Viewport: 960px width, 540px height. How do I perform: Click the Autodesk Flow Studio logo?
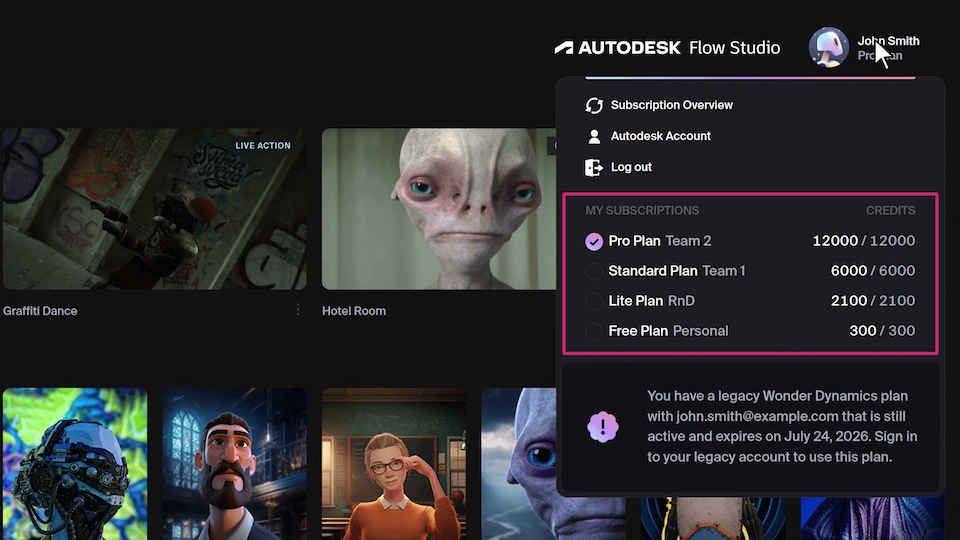667,48
